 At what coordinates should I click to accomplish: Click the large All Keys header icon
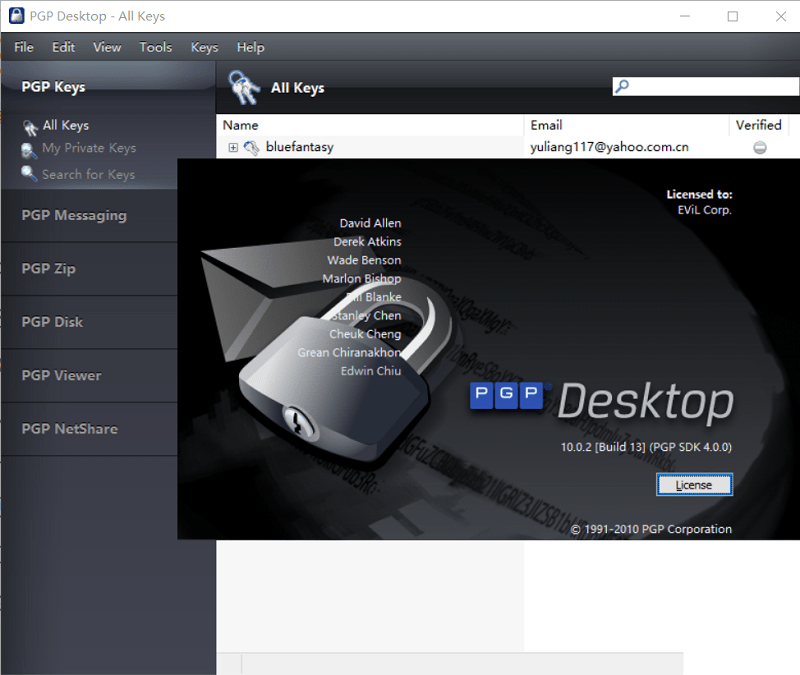pyautogui.click(x=244, y=88)
